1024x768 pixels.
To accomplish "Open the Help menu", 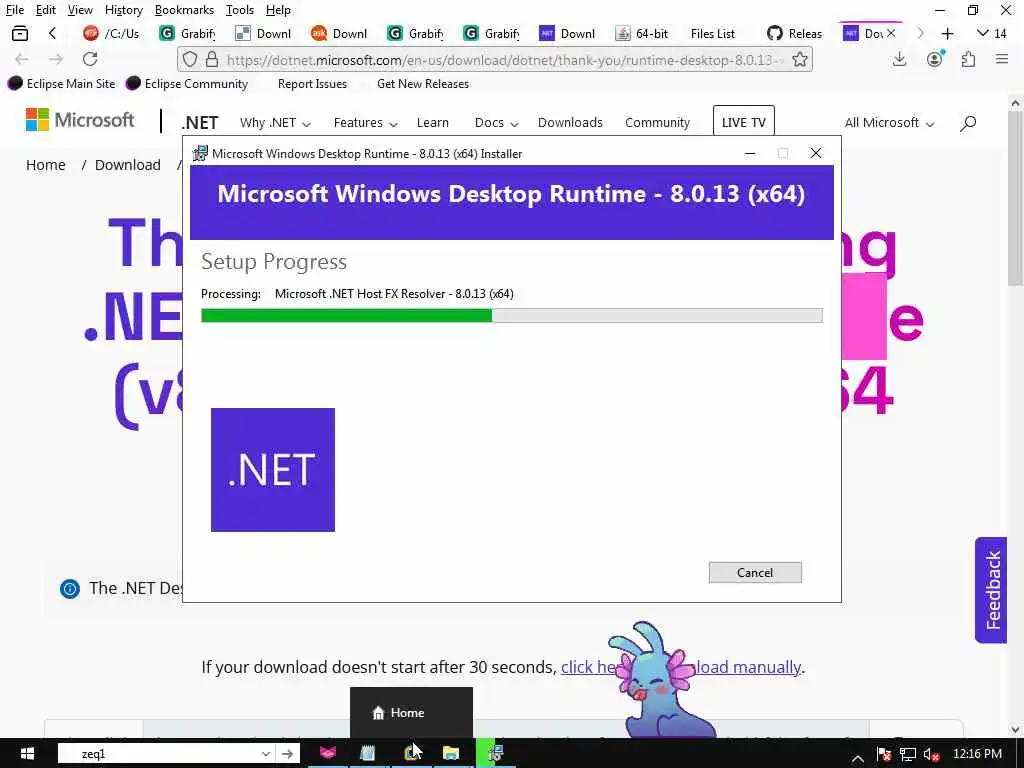I will click(x=278, y=10).
